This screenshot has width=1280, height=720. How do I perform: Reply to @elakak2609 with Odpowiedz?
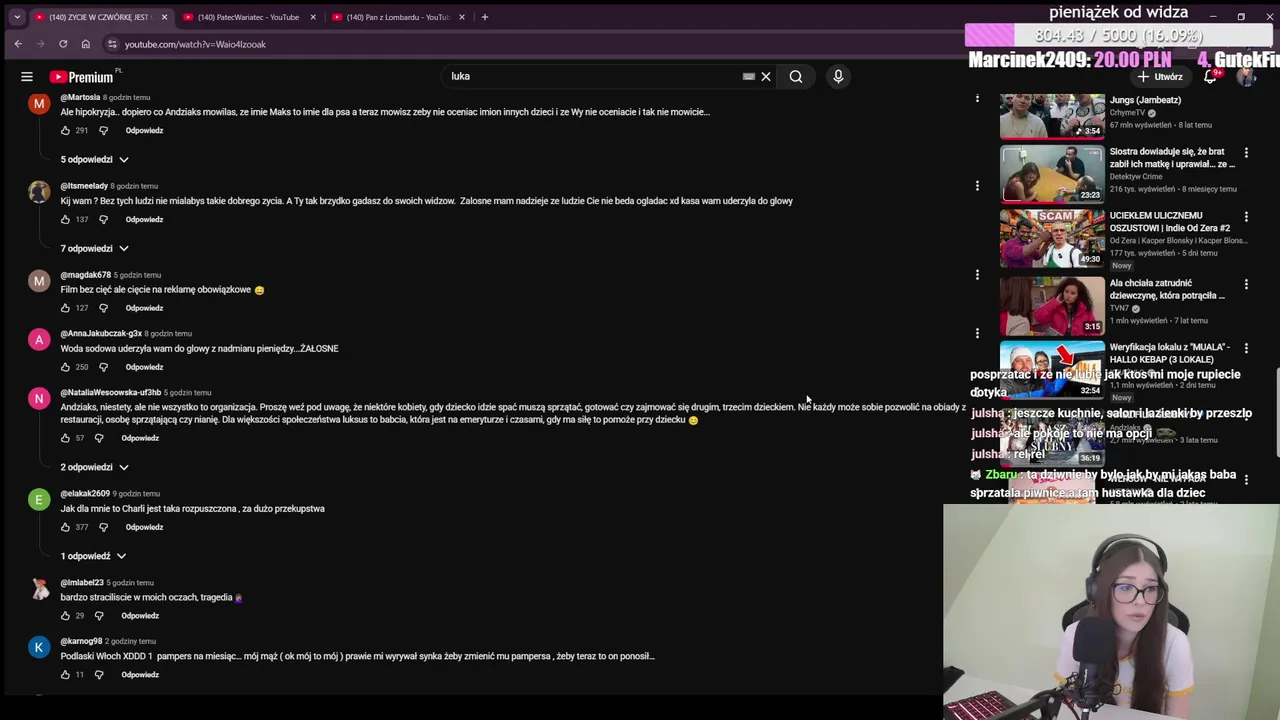click(144, 527)
